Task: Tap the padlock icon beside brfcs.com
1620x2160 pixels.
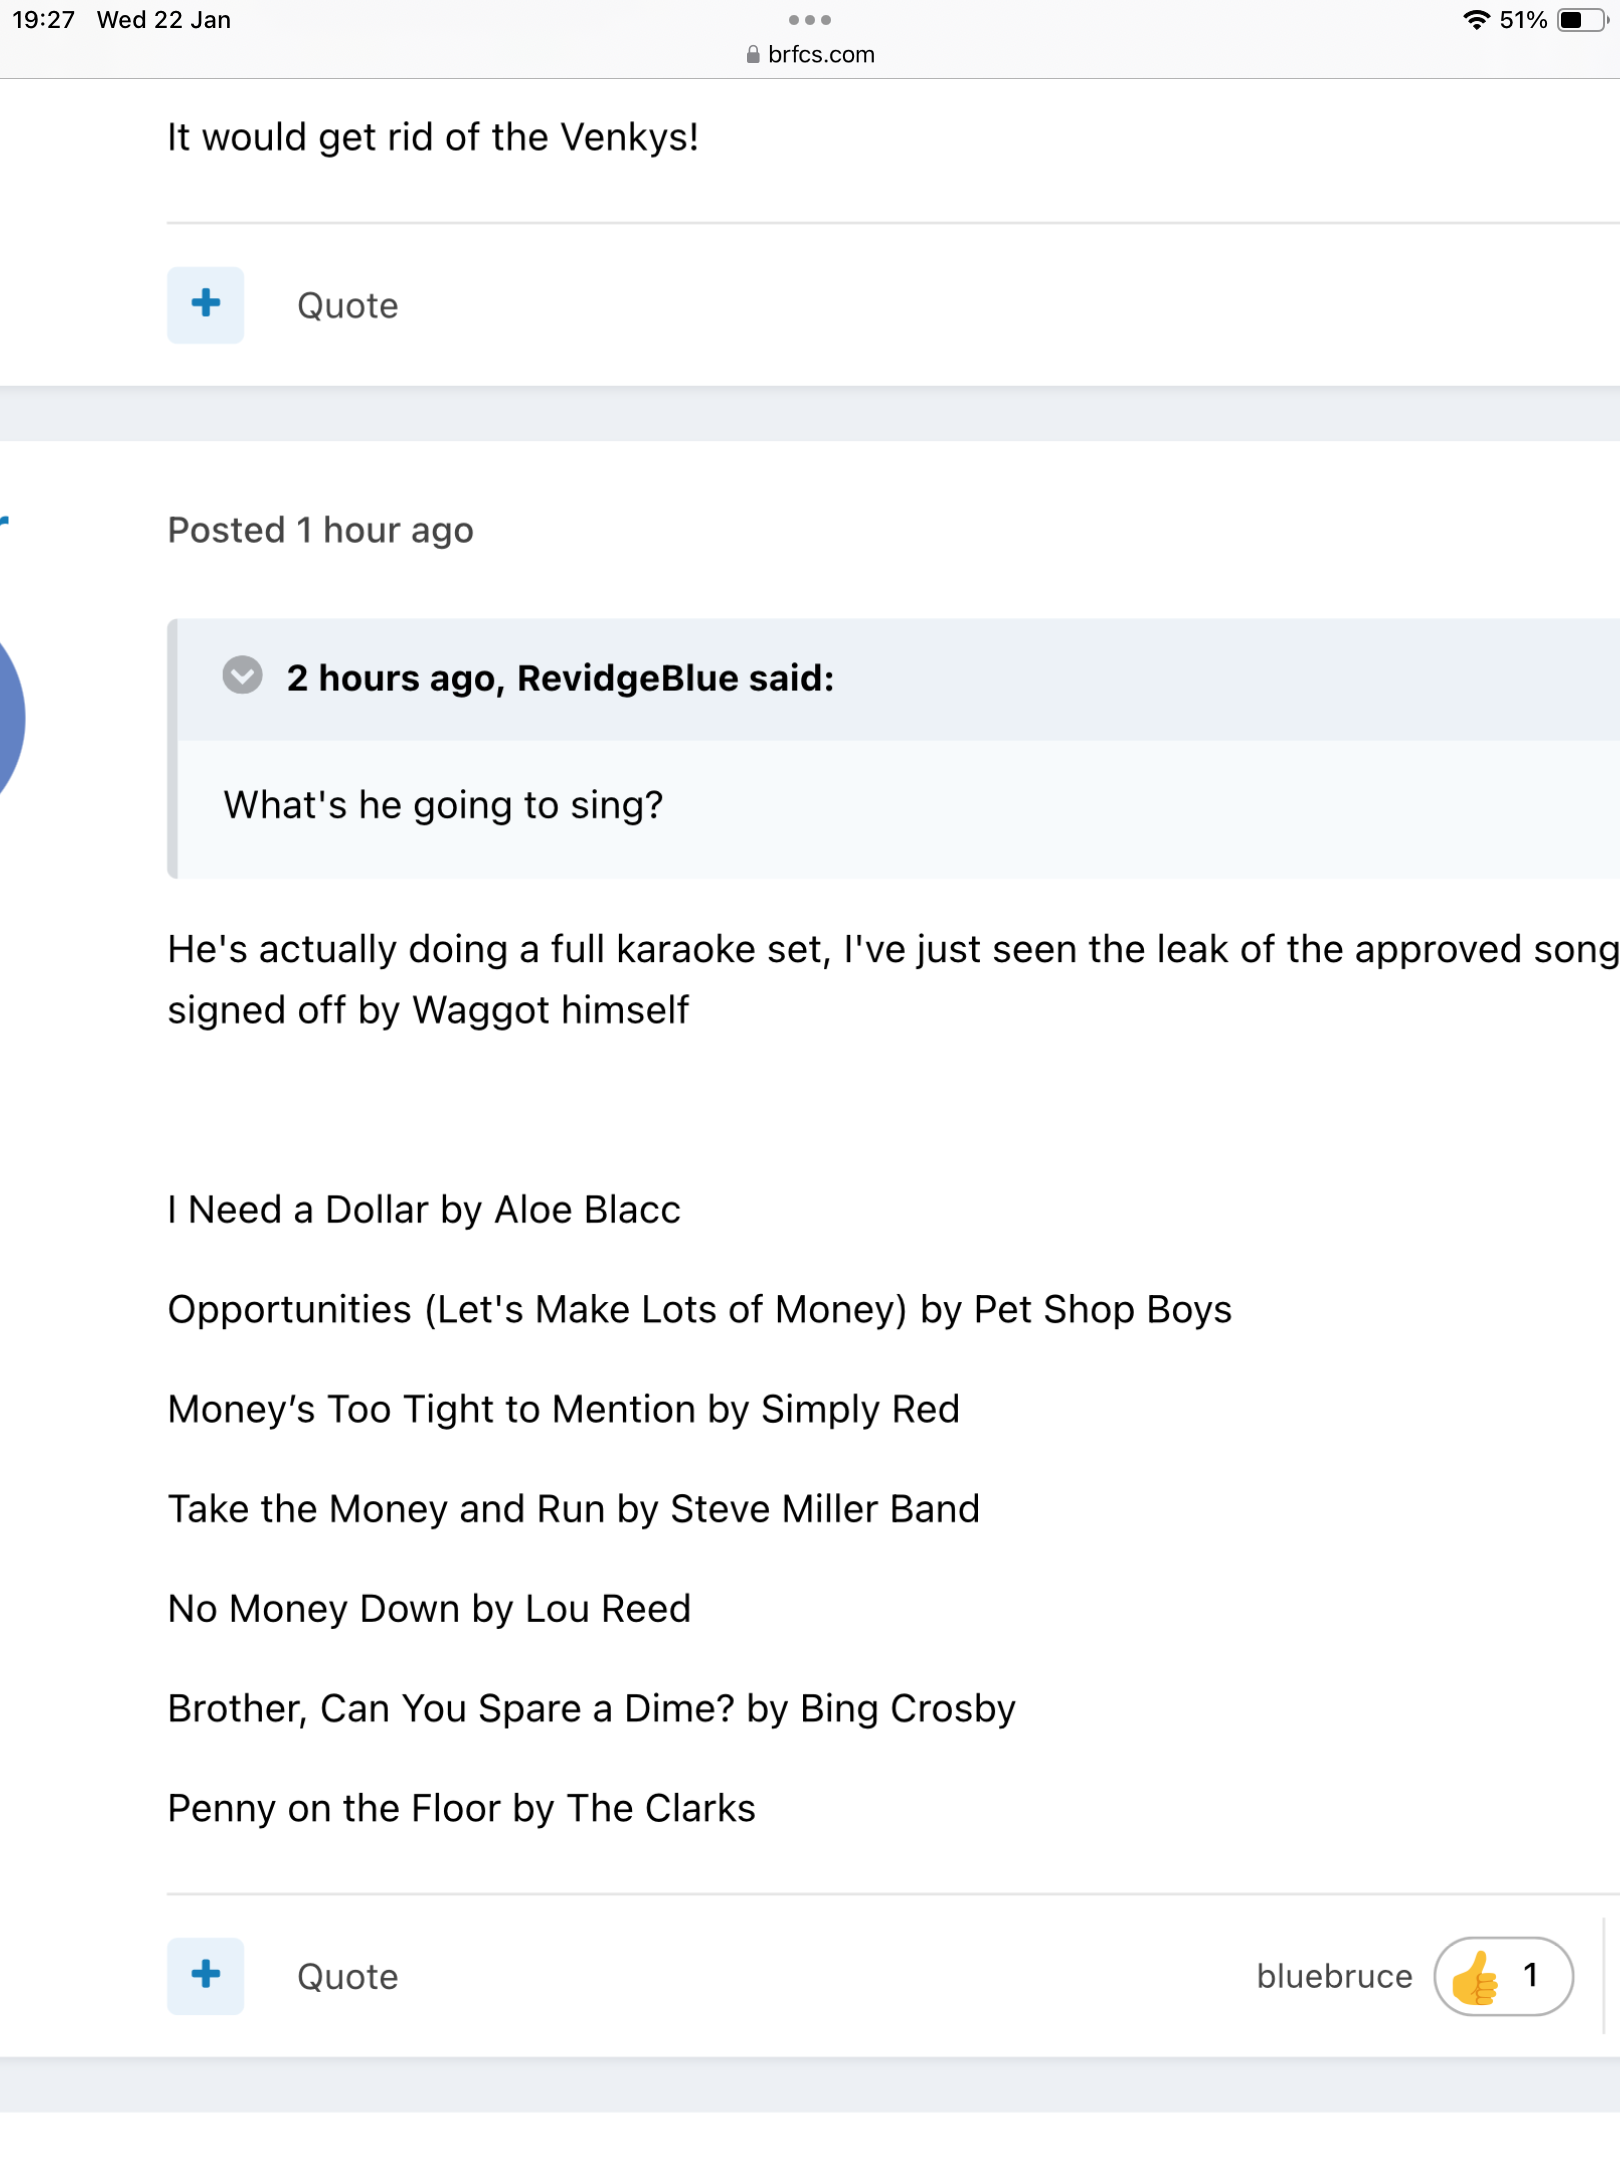Action: pos(753,55)
